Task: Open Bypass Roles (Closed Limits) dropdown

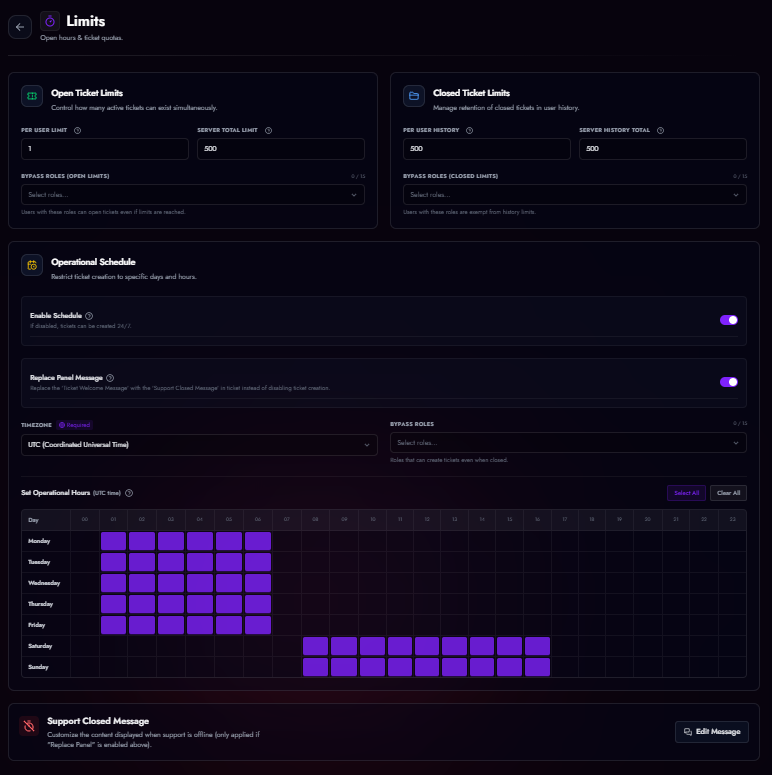Action: [574, 195]
